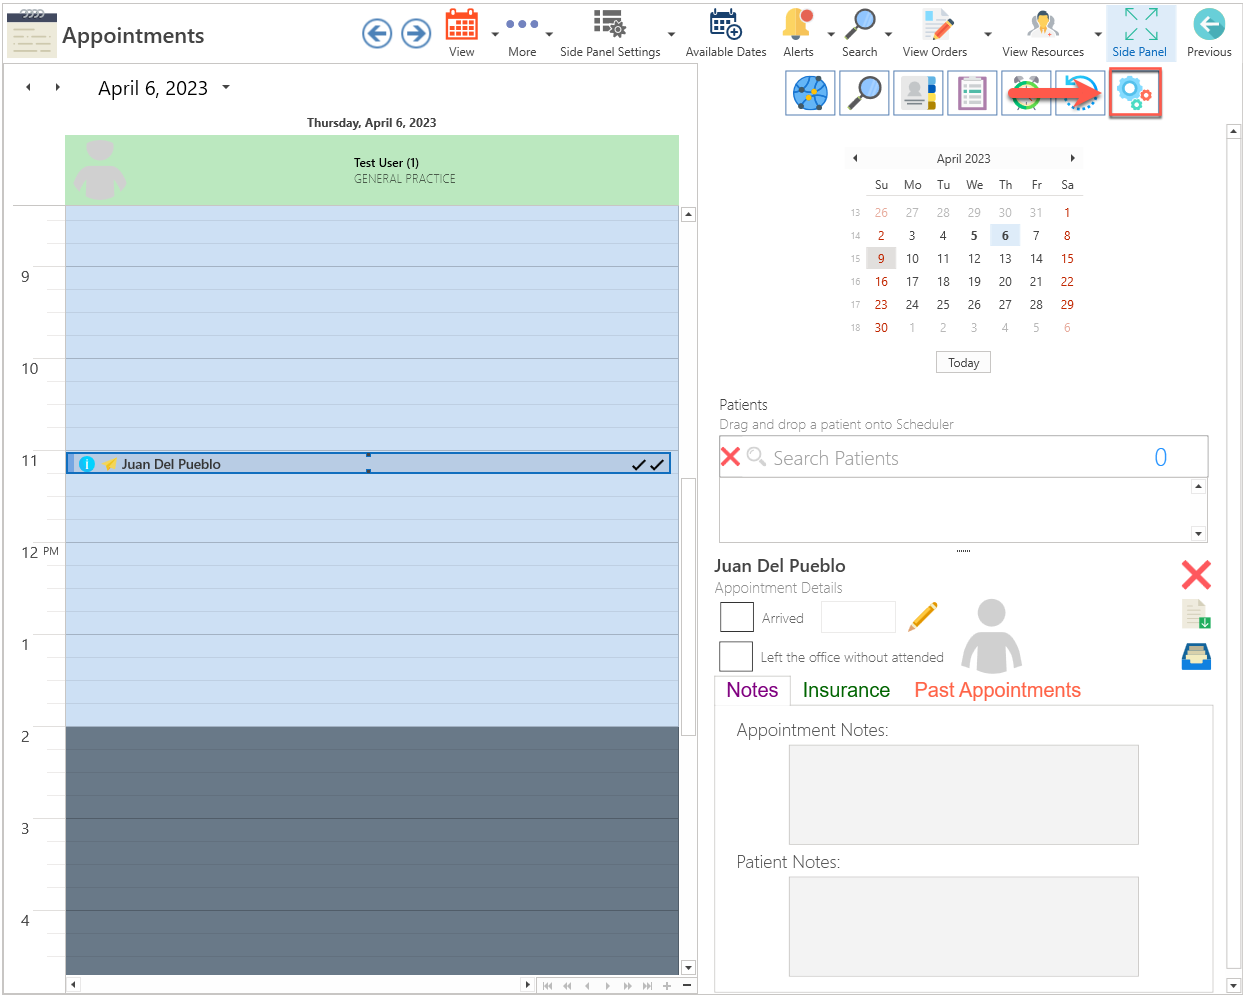Select April 9 in mini calendar
Viewport: 1244px width, 999px height.
(x=881, y=258)
